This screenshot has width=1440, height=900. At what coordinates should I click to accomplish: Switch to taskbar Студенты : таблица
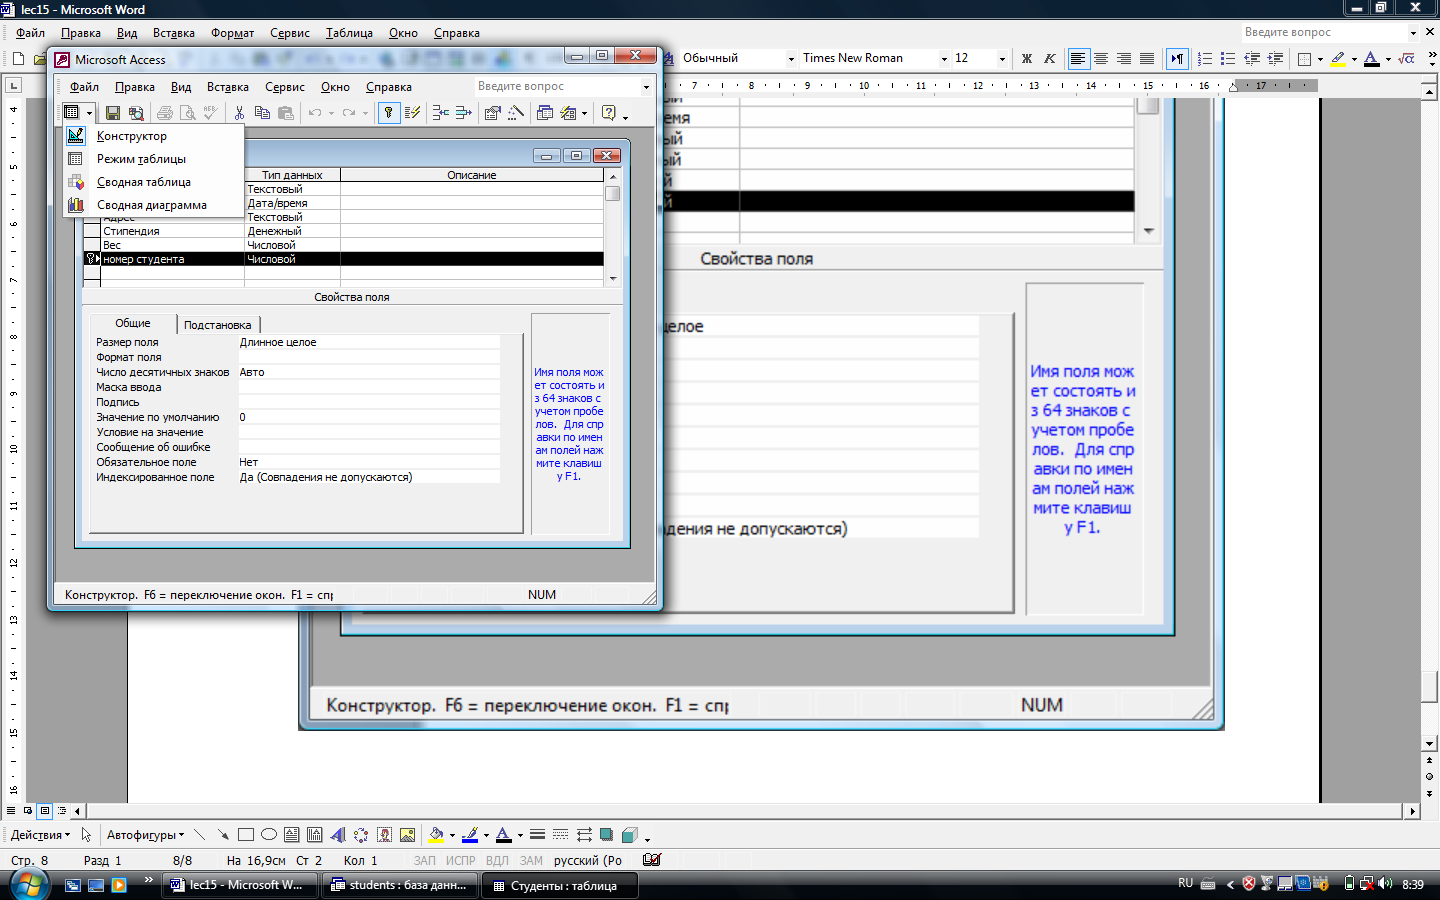pyautogui.click(x=560, y=885)
